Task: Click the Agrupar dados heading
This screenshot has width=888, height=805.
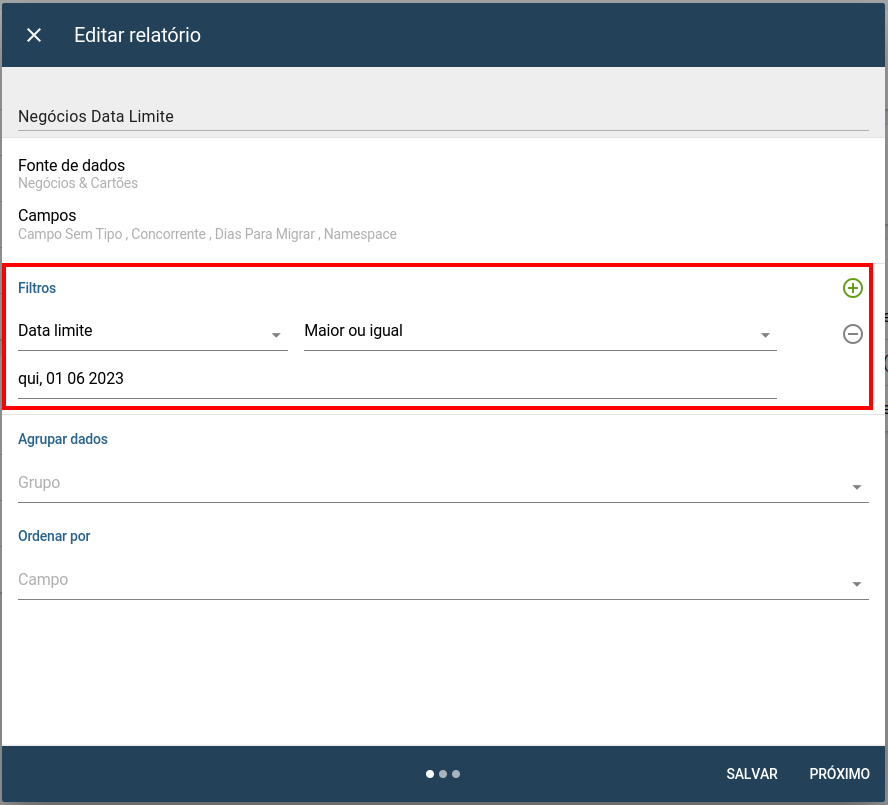Action: (x=63, y=439)
